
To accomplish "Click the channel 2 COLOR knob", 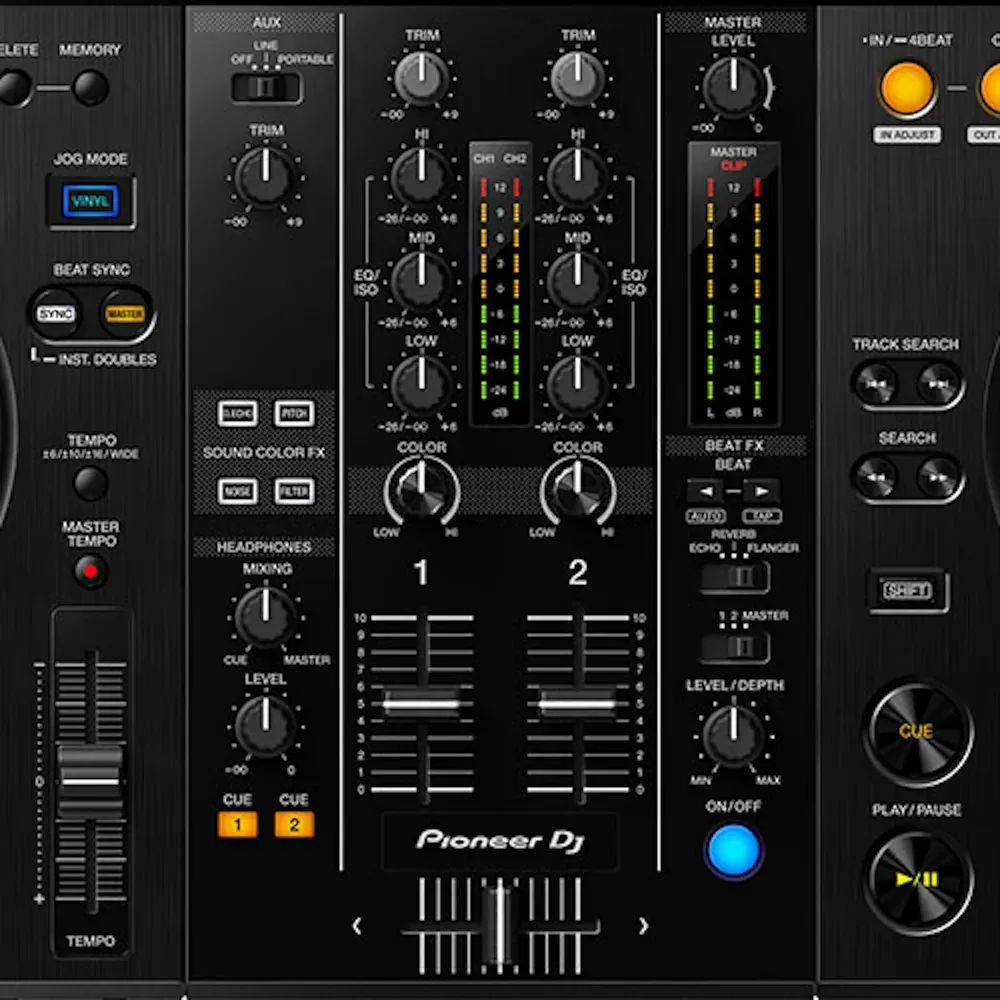I will (x=577, y=490).
